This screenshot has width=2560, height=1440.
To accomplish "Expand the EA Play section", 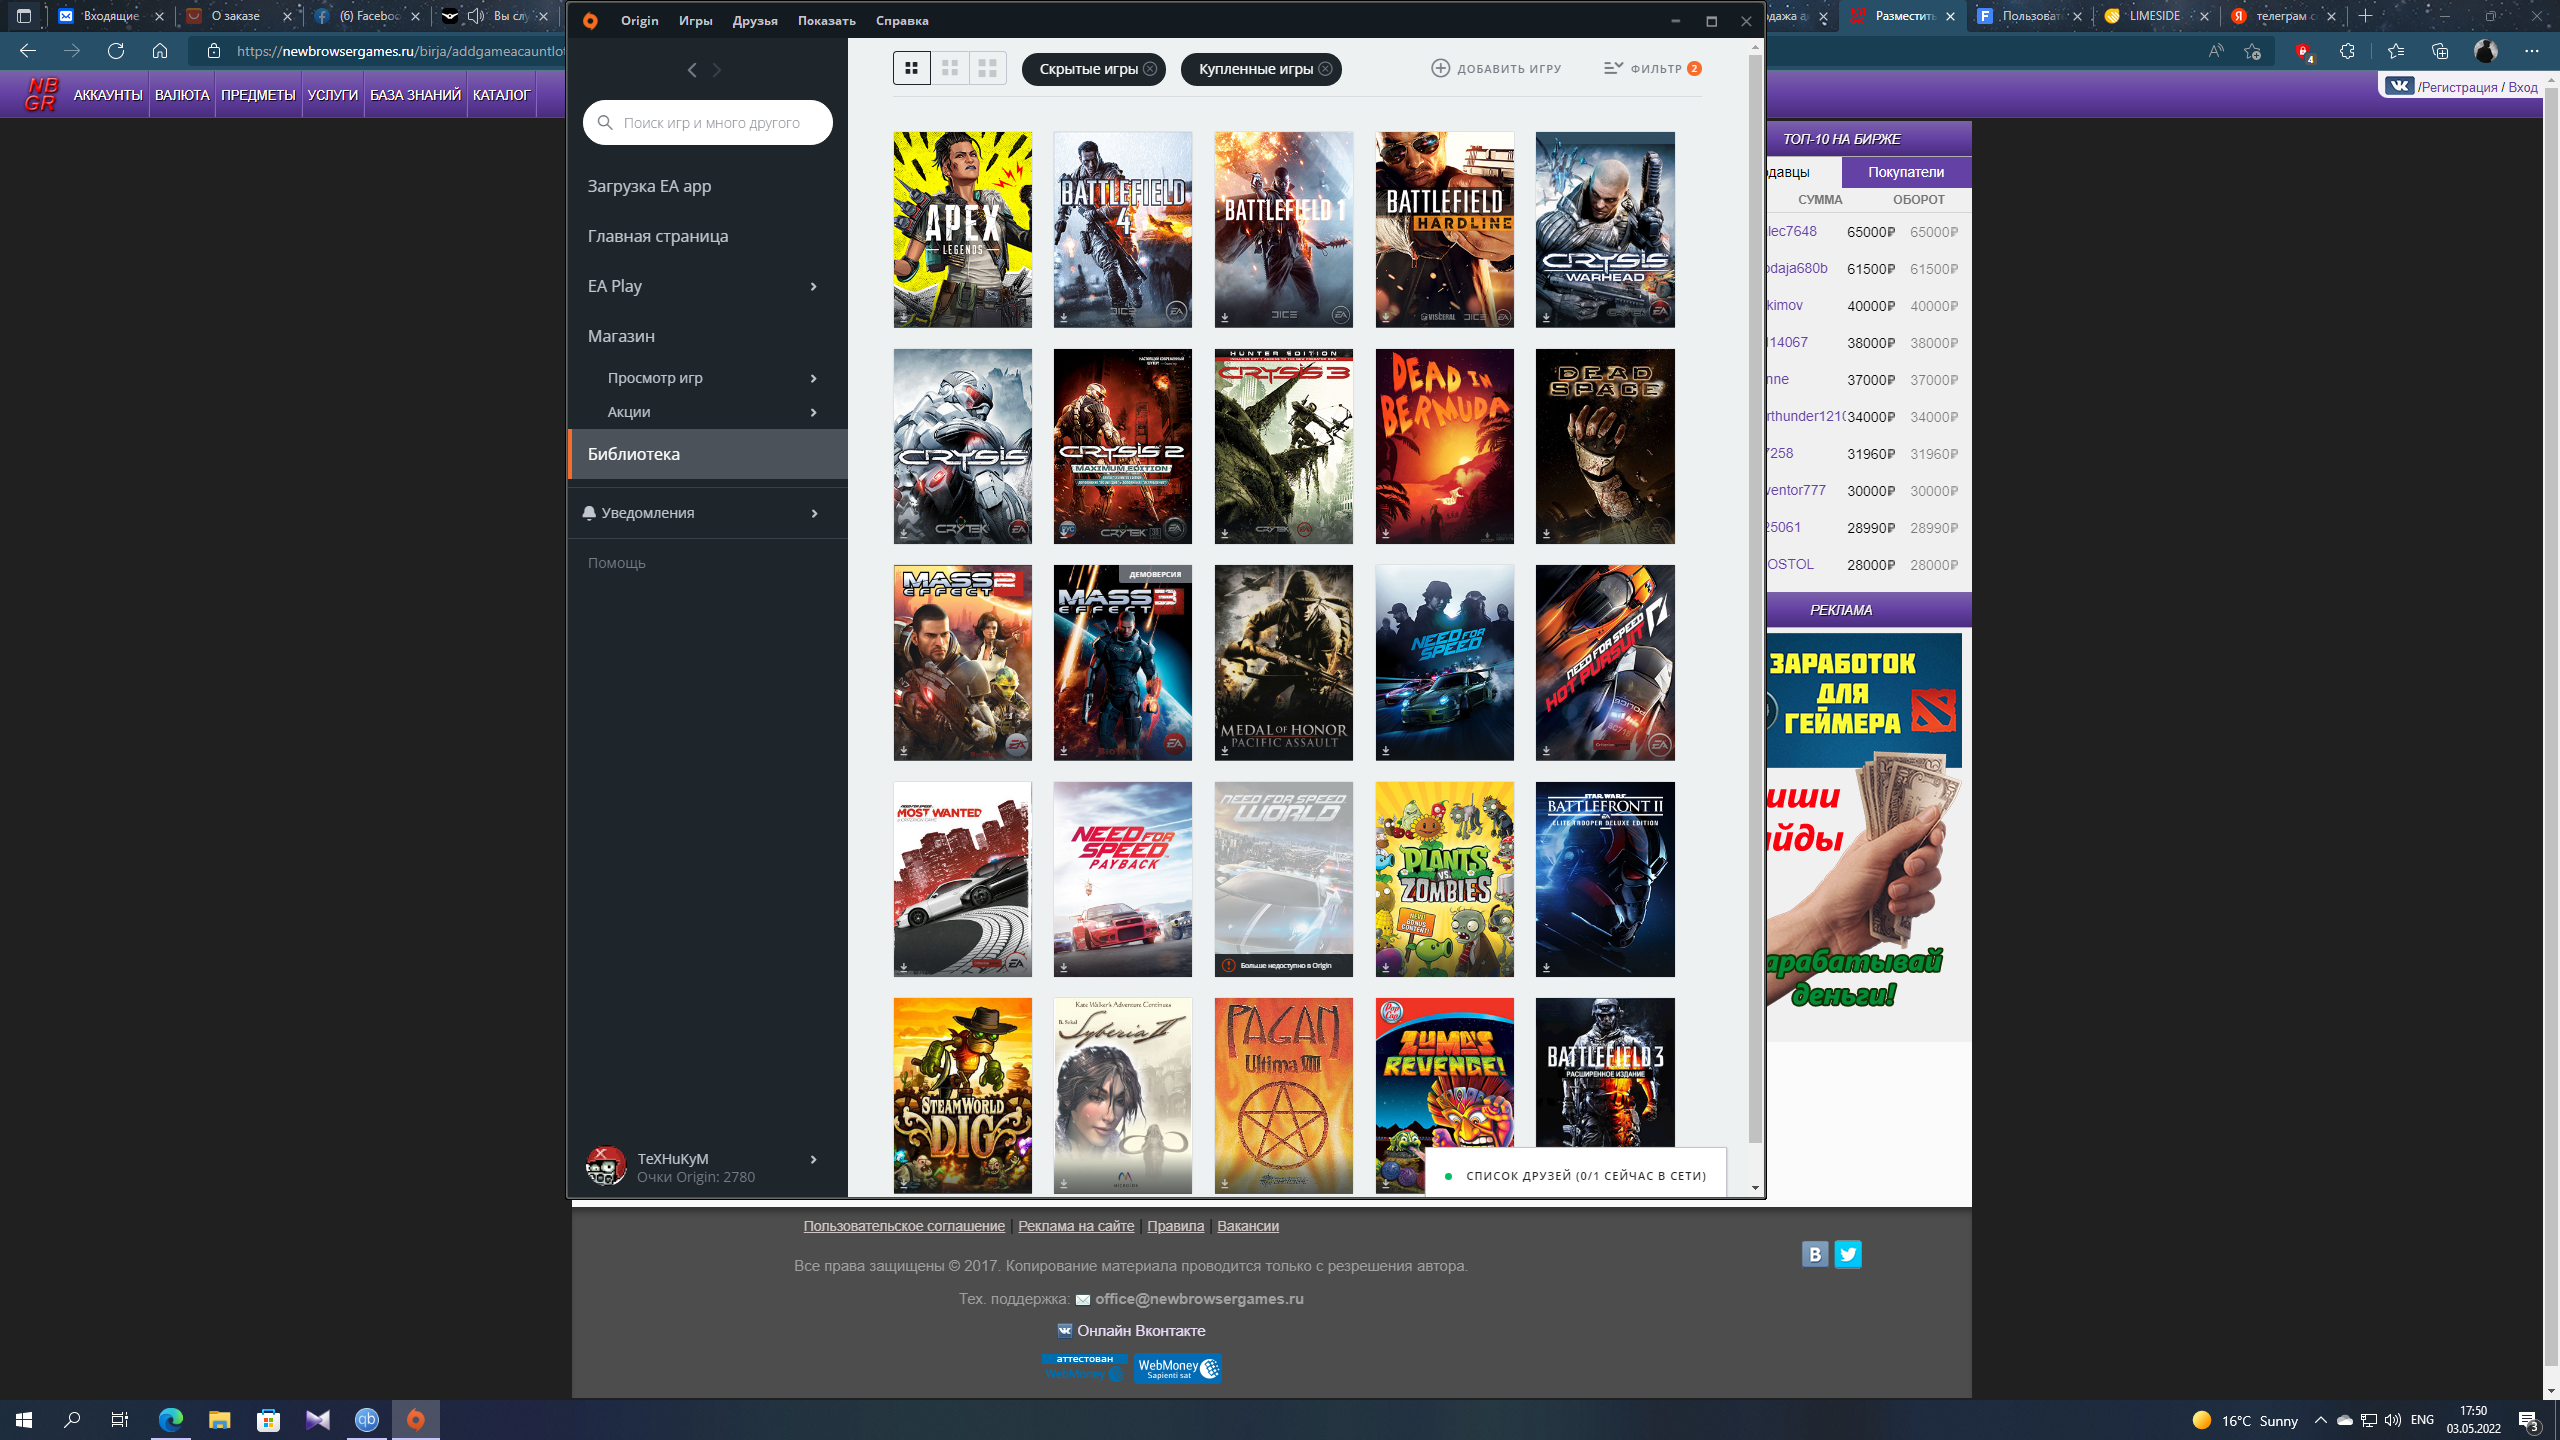I will point(813,286).
